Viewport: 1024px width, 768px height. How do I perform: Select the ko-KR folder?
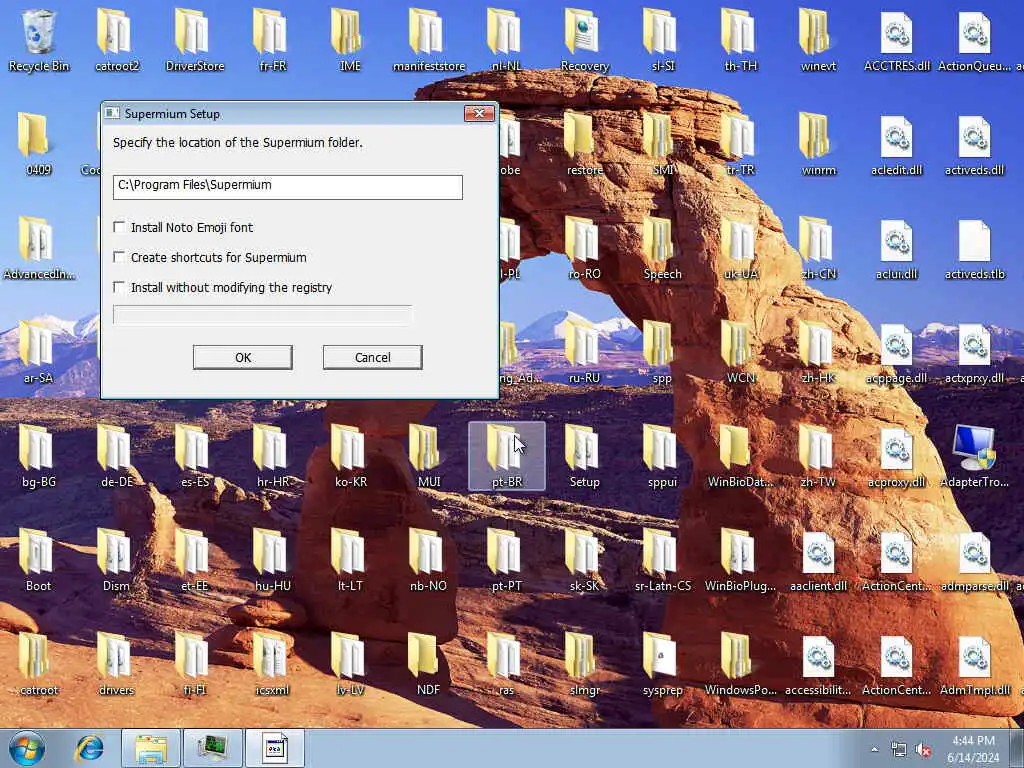click(x=350, y=457)
